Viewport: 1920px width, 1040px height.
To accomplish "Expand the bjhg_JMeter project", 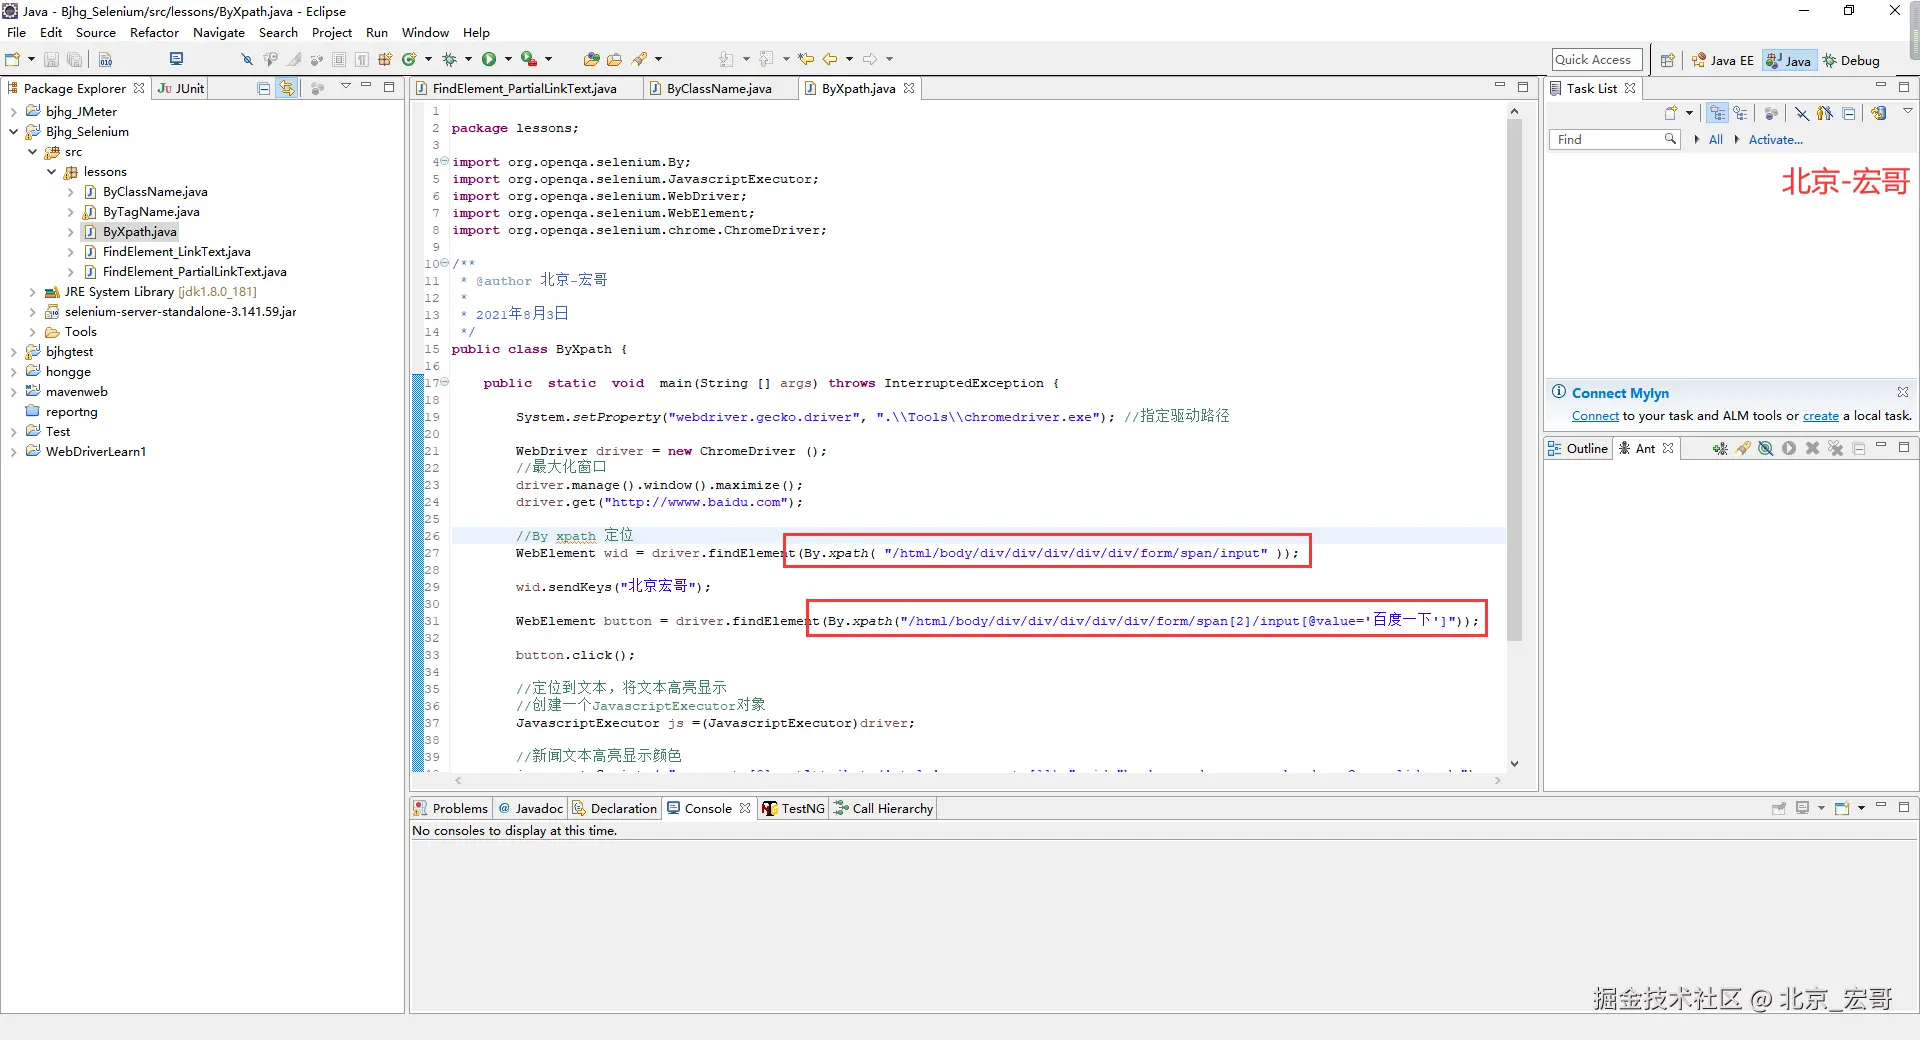I will [14, 112].
